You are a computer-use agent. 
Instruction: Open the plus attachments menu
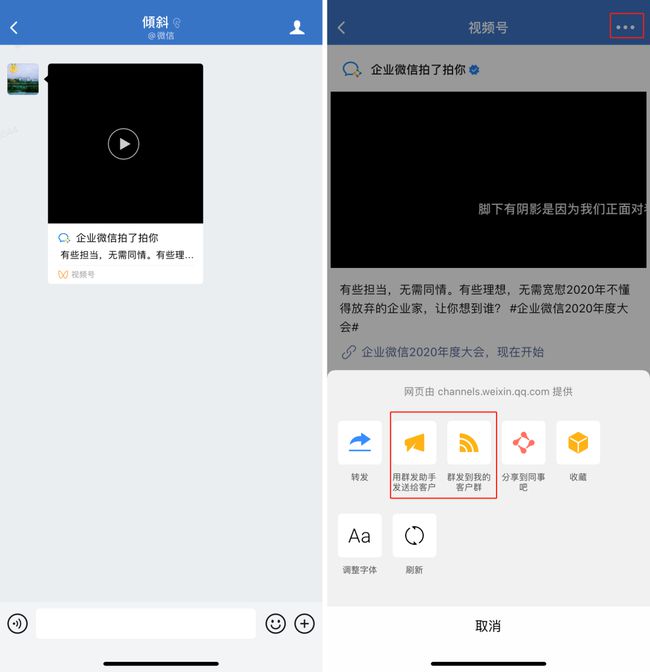click(x=304, y=624)
